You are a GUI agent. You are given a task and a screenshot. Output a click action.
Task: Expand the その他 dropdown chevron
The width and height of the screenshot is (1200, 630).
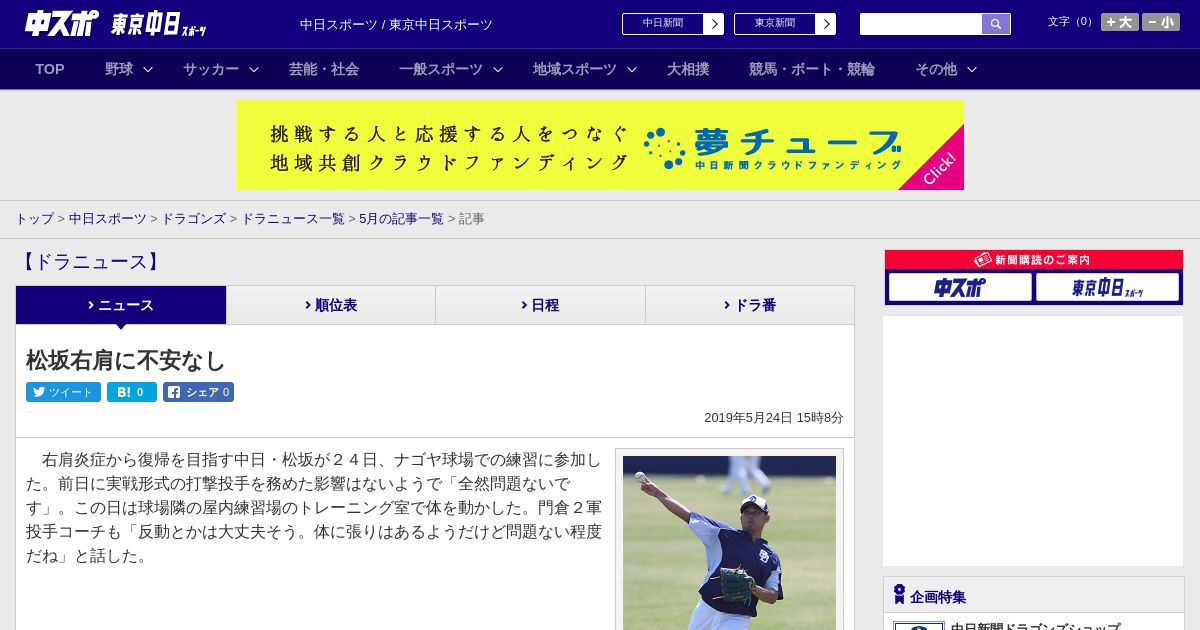(x=972, y=69)
